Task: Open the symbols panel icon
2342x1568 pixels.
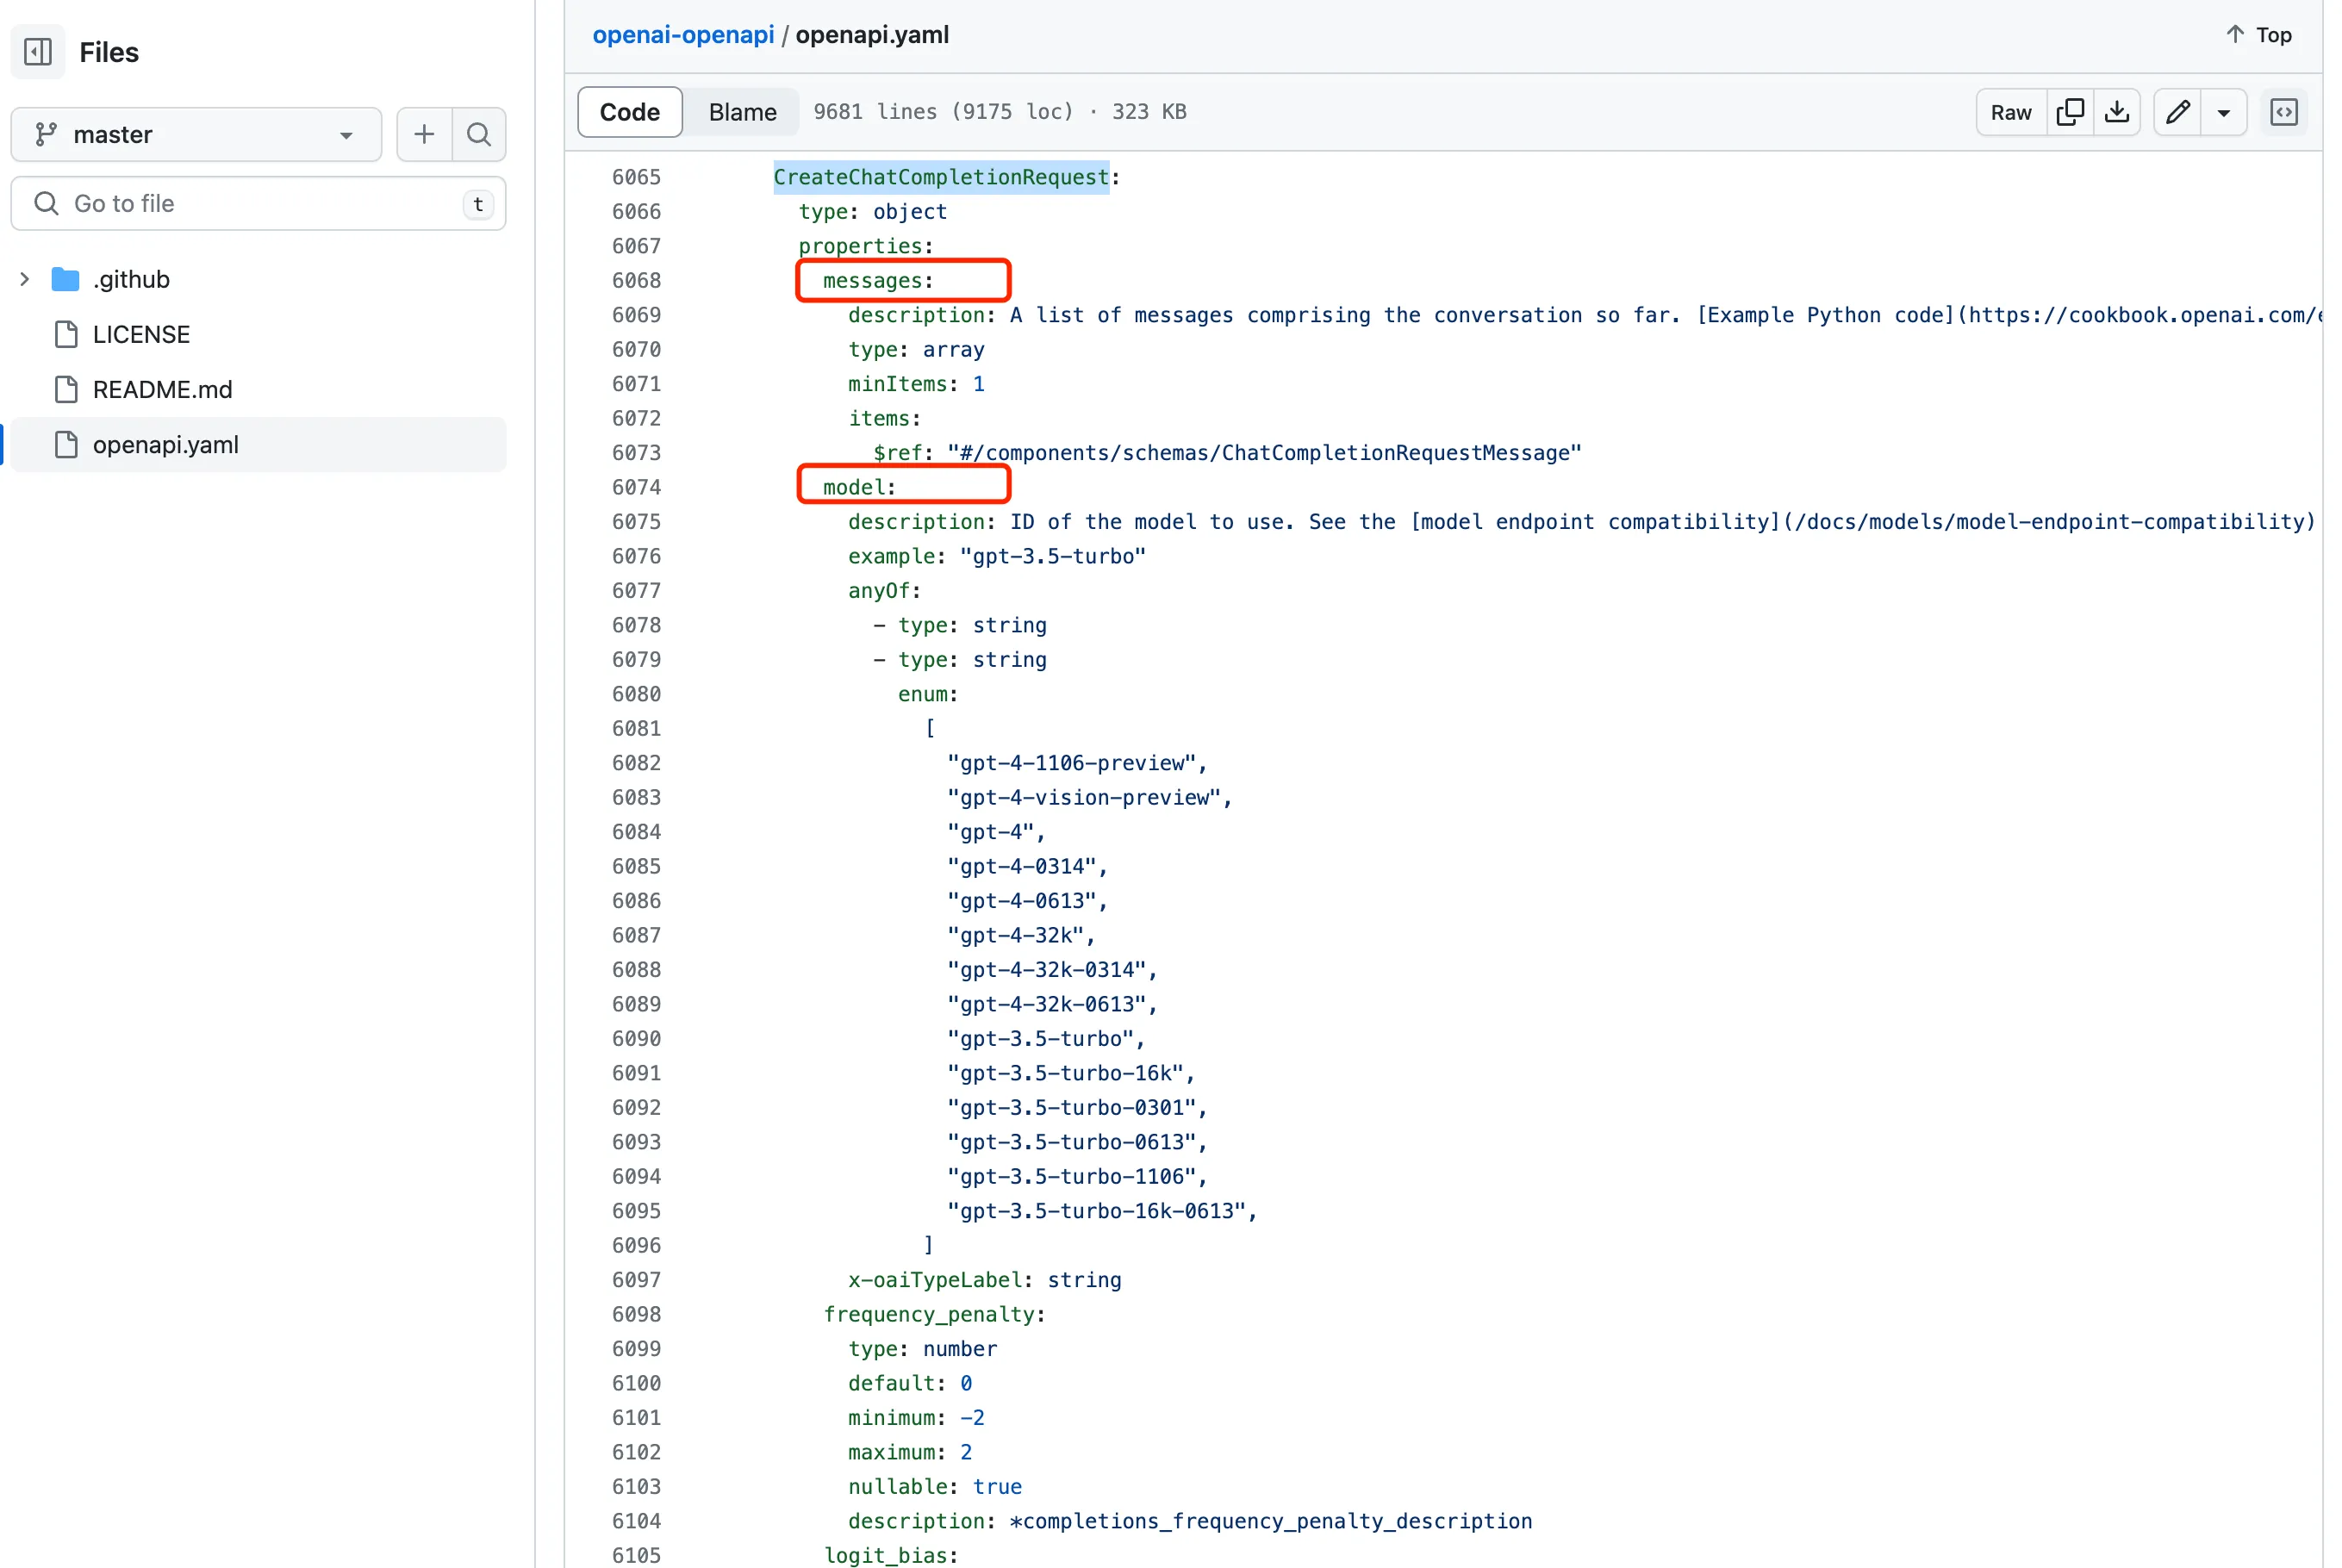Action: point(2284,112)
